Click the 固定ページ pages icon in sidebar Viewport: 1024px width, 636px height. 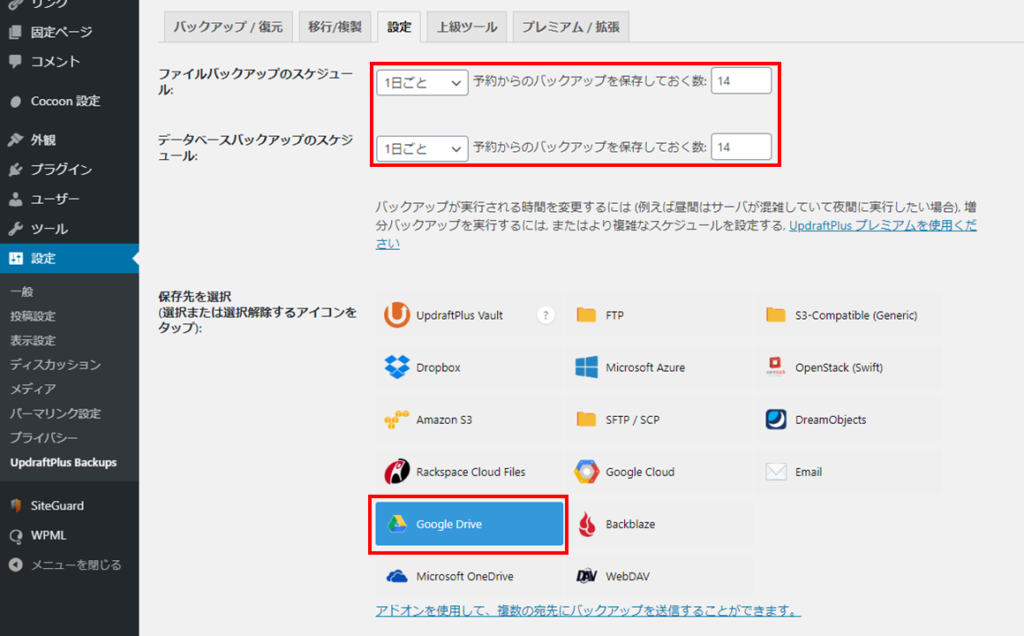click(x=16, y=32)
